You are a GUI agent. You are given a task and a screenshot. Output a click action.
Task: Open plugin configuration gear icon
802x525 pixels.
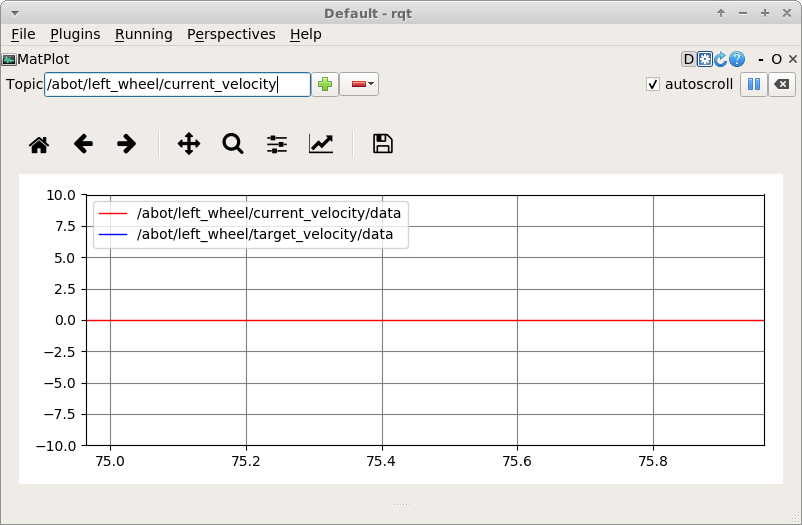[704, 59]
